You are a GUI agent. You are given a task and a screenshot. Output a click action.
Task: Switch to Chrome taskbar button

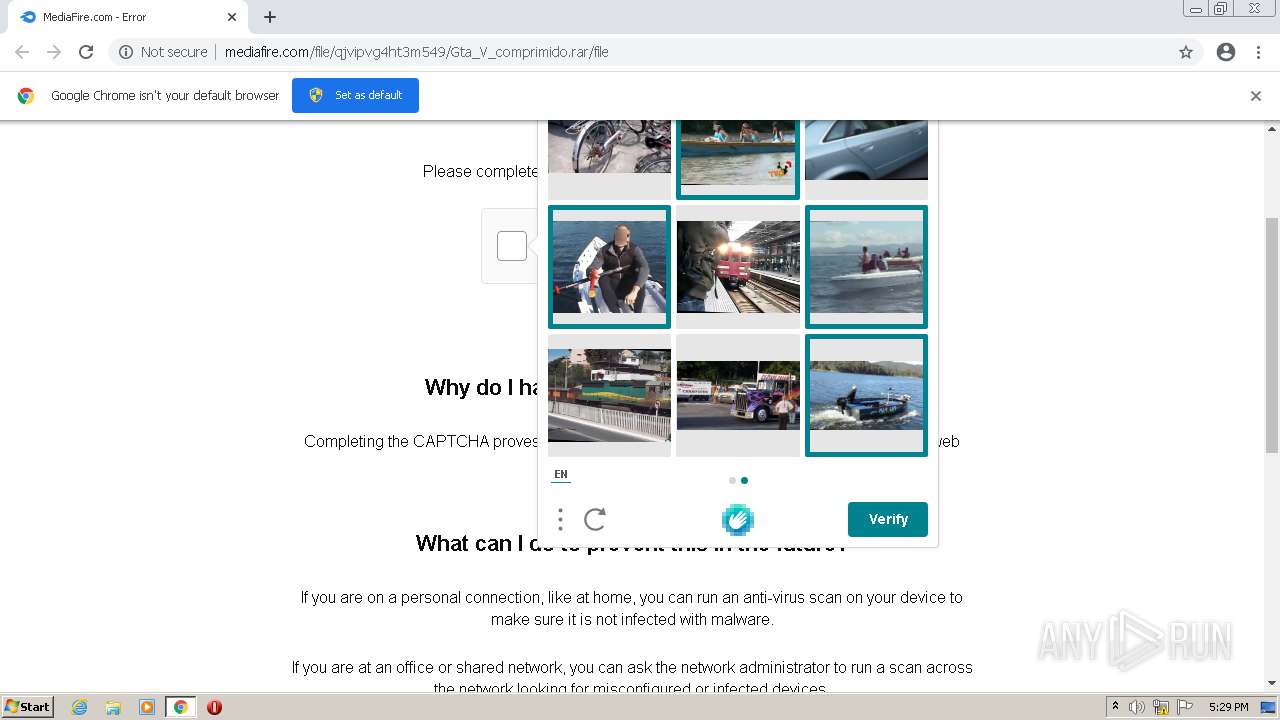(181, 707)
